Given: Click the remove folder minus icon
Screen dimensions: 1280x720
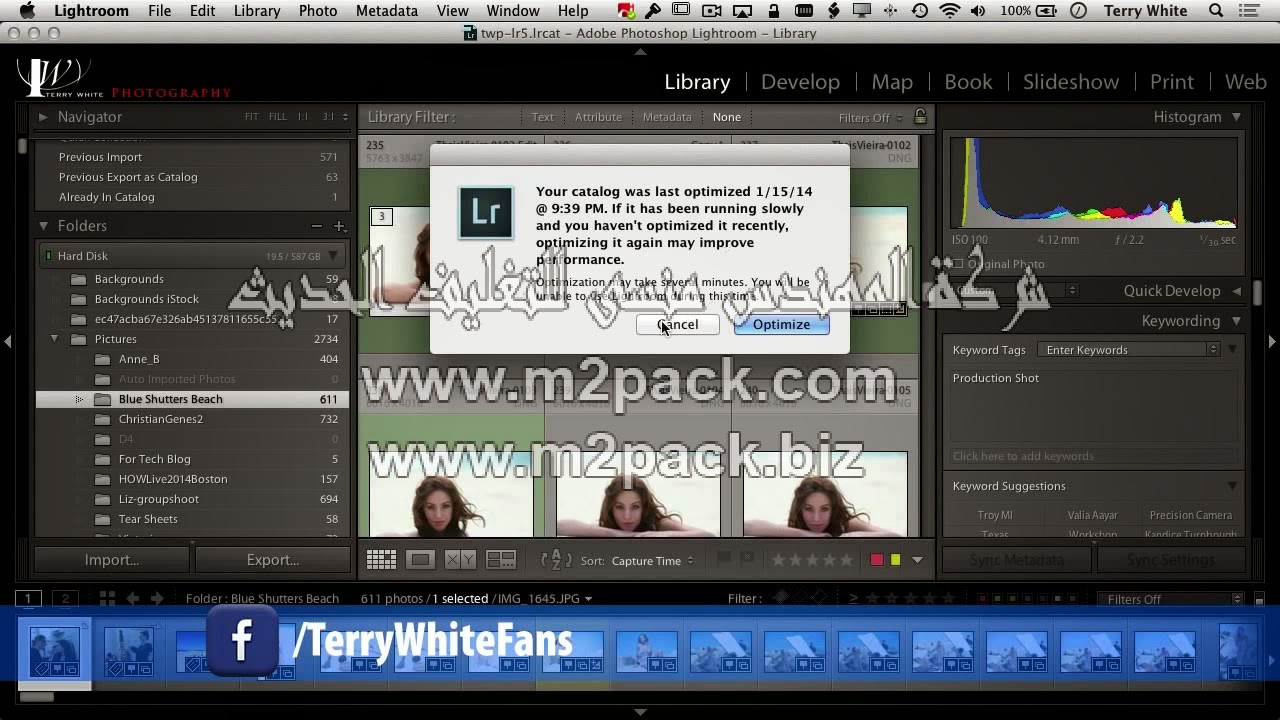Looking at the screenshot, I should point(316,226).
